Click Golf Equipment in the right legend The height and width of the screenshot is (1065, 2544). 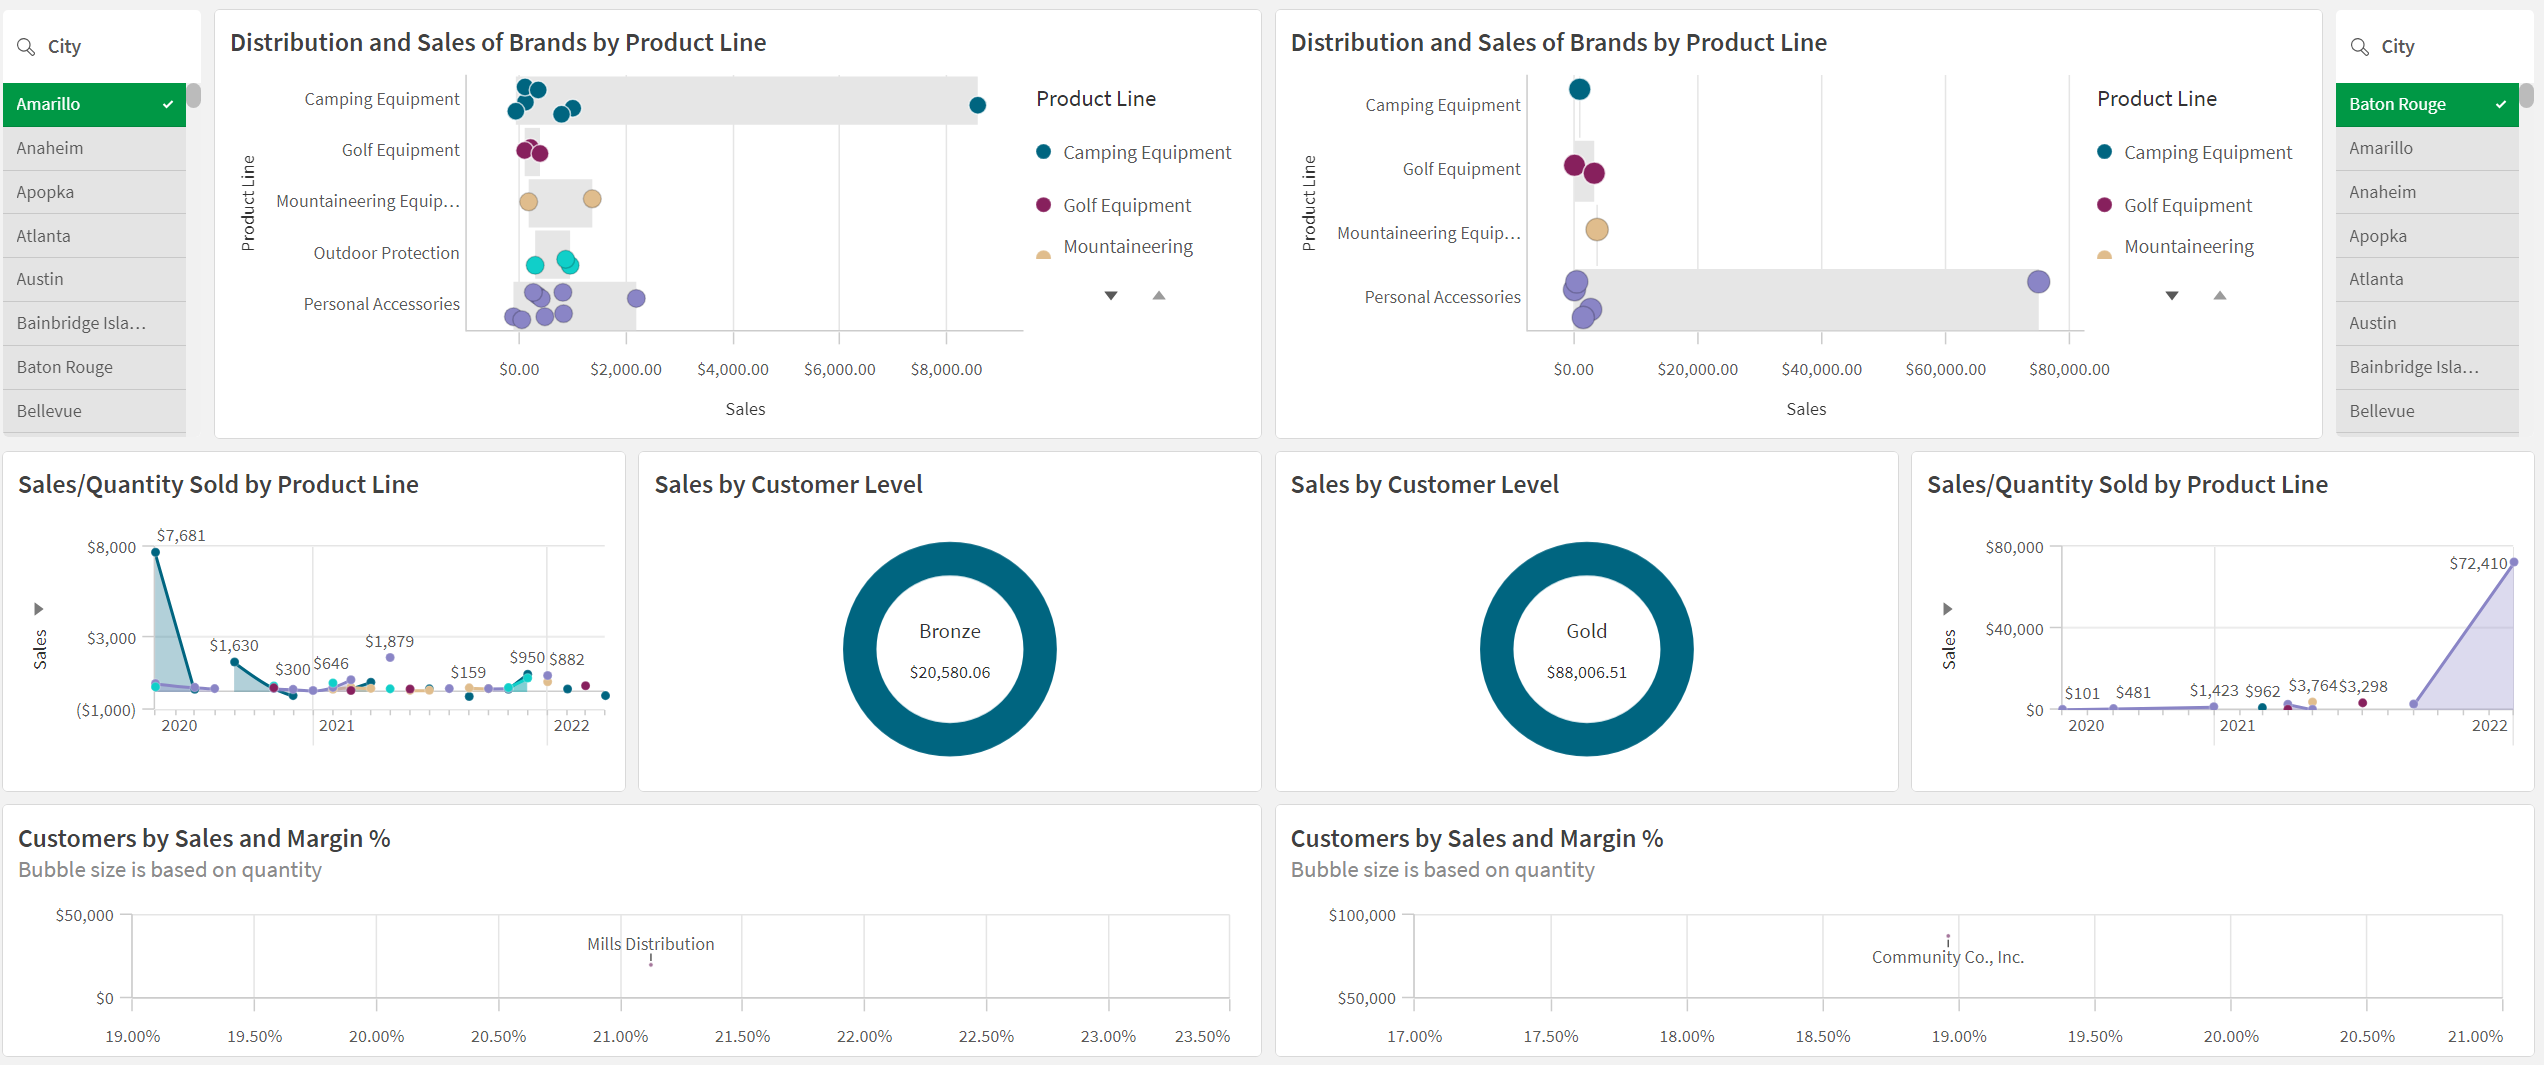[x=2187, y=205]
